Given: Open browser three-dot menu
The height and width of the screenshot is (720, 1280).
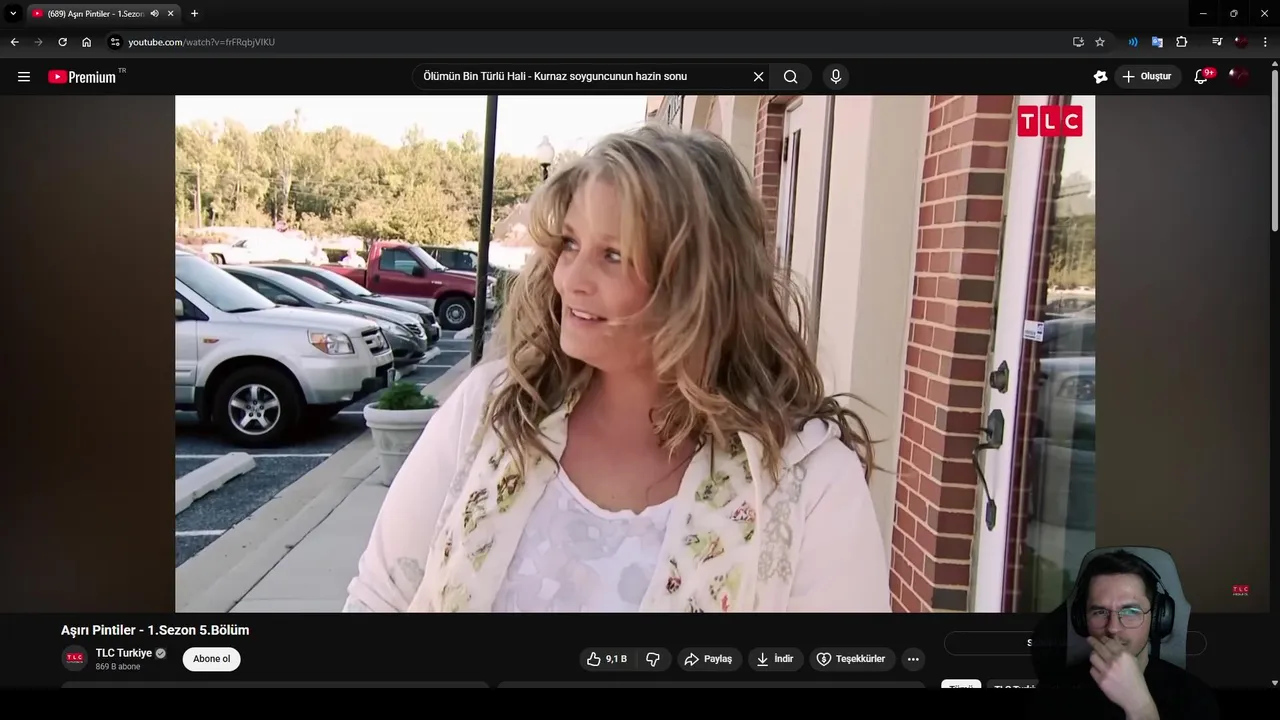Looking at the screenshot, I should click(1266, 42).
